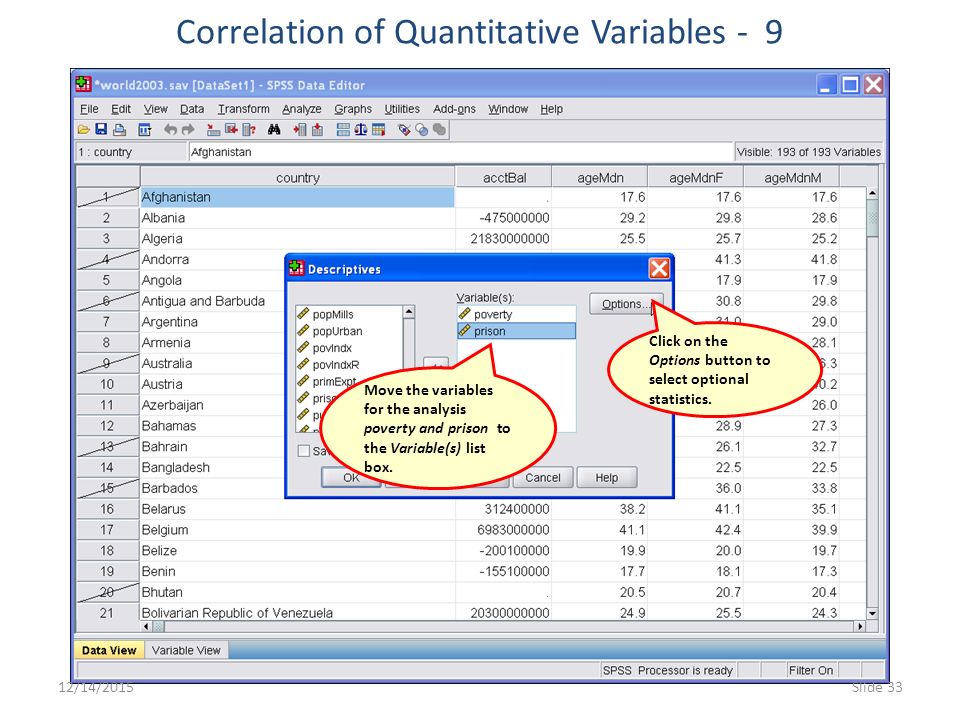Open the File menu

(89, 109)
